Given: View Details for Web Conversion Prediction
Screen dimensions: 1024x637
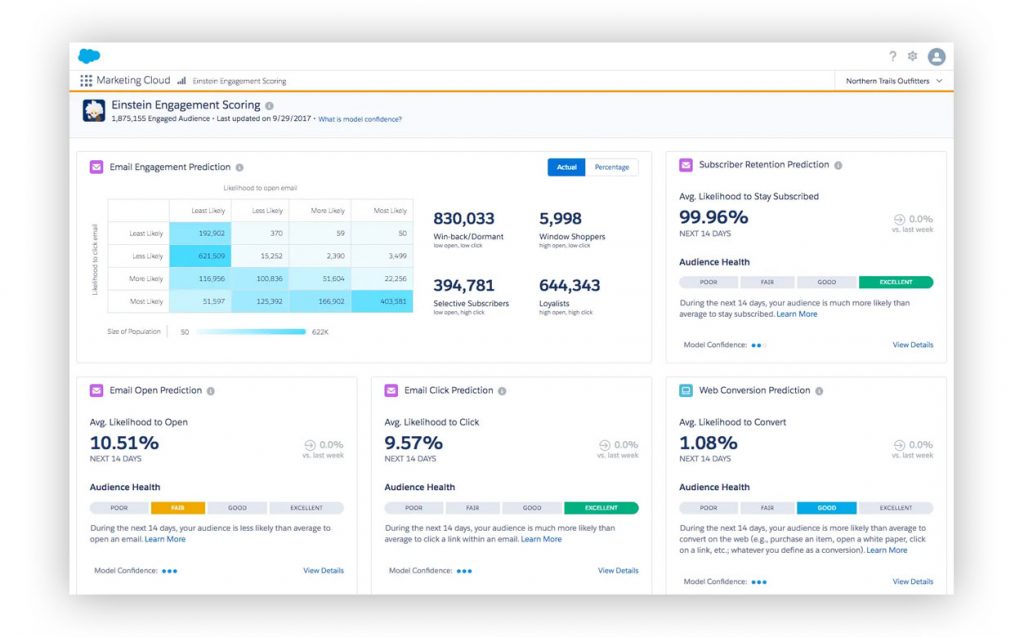Looking at the screenshot, I should point(912,581).
